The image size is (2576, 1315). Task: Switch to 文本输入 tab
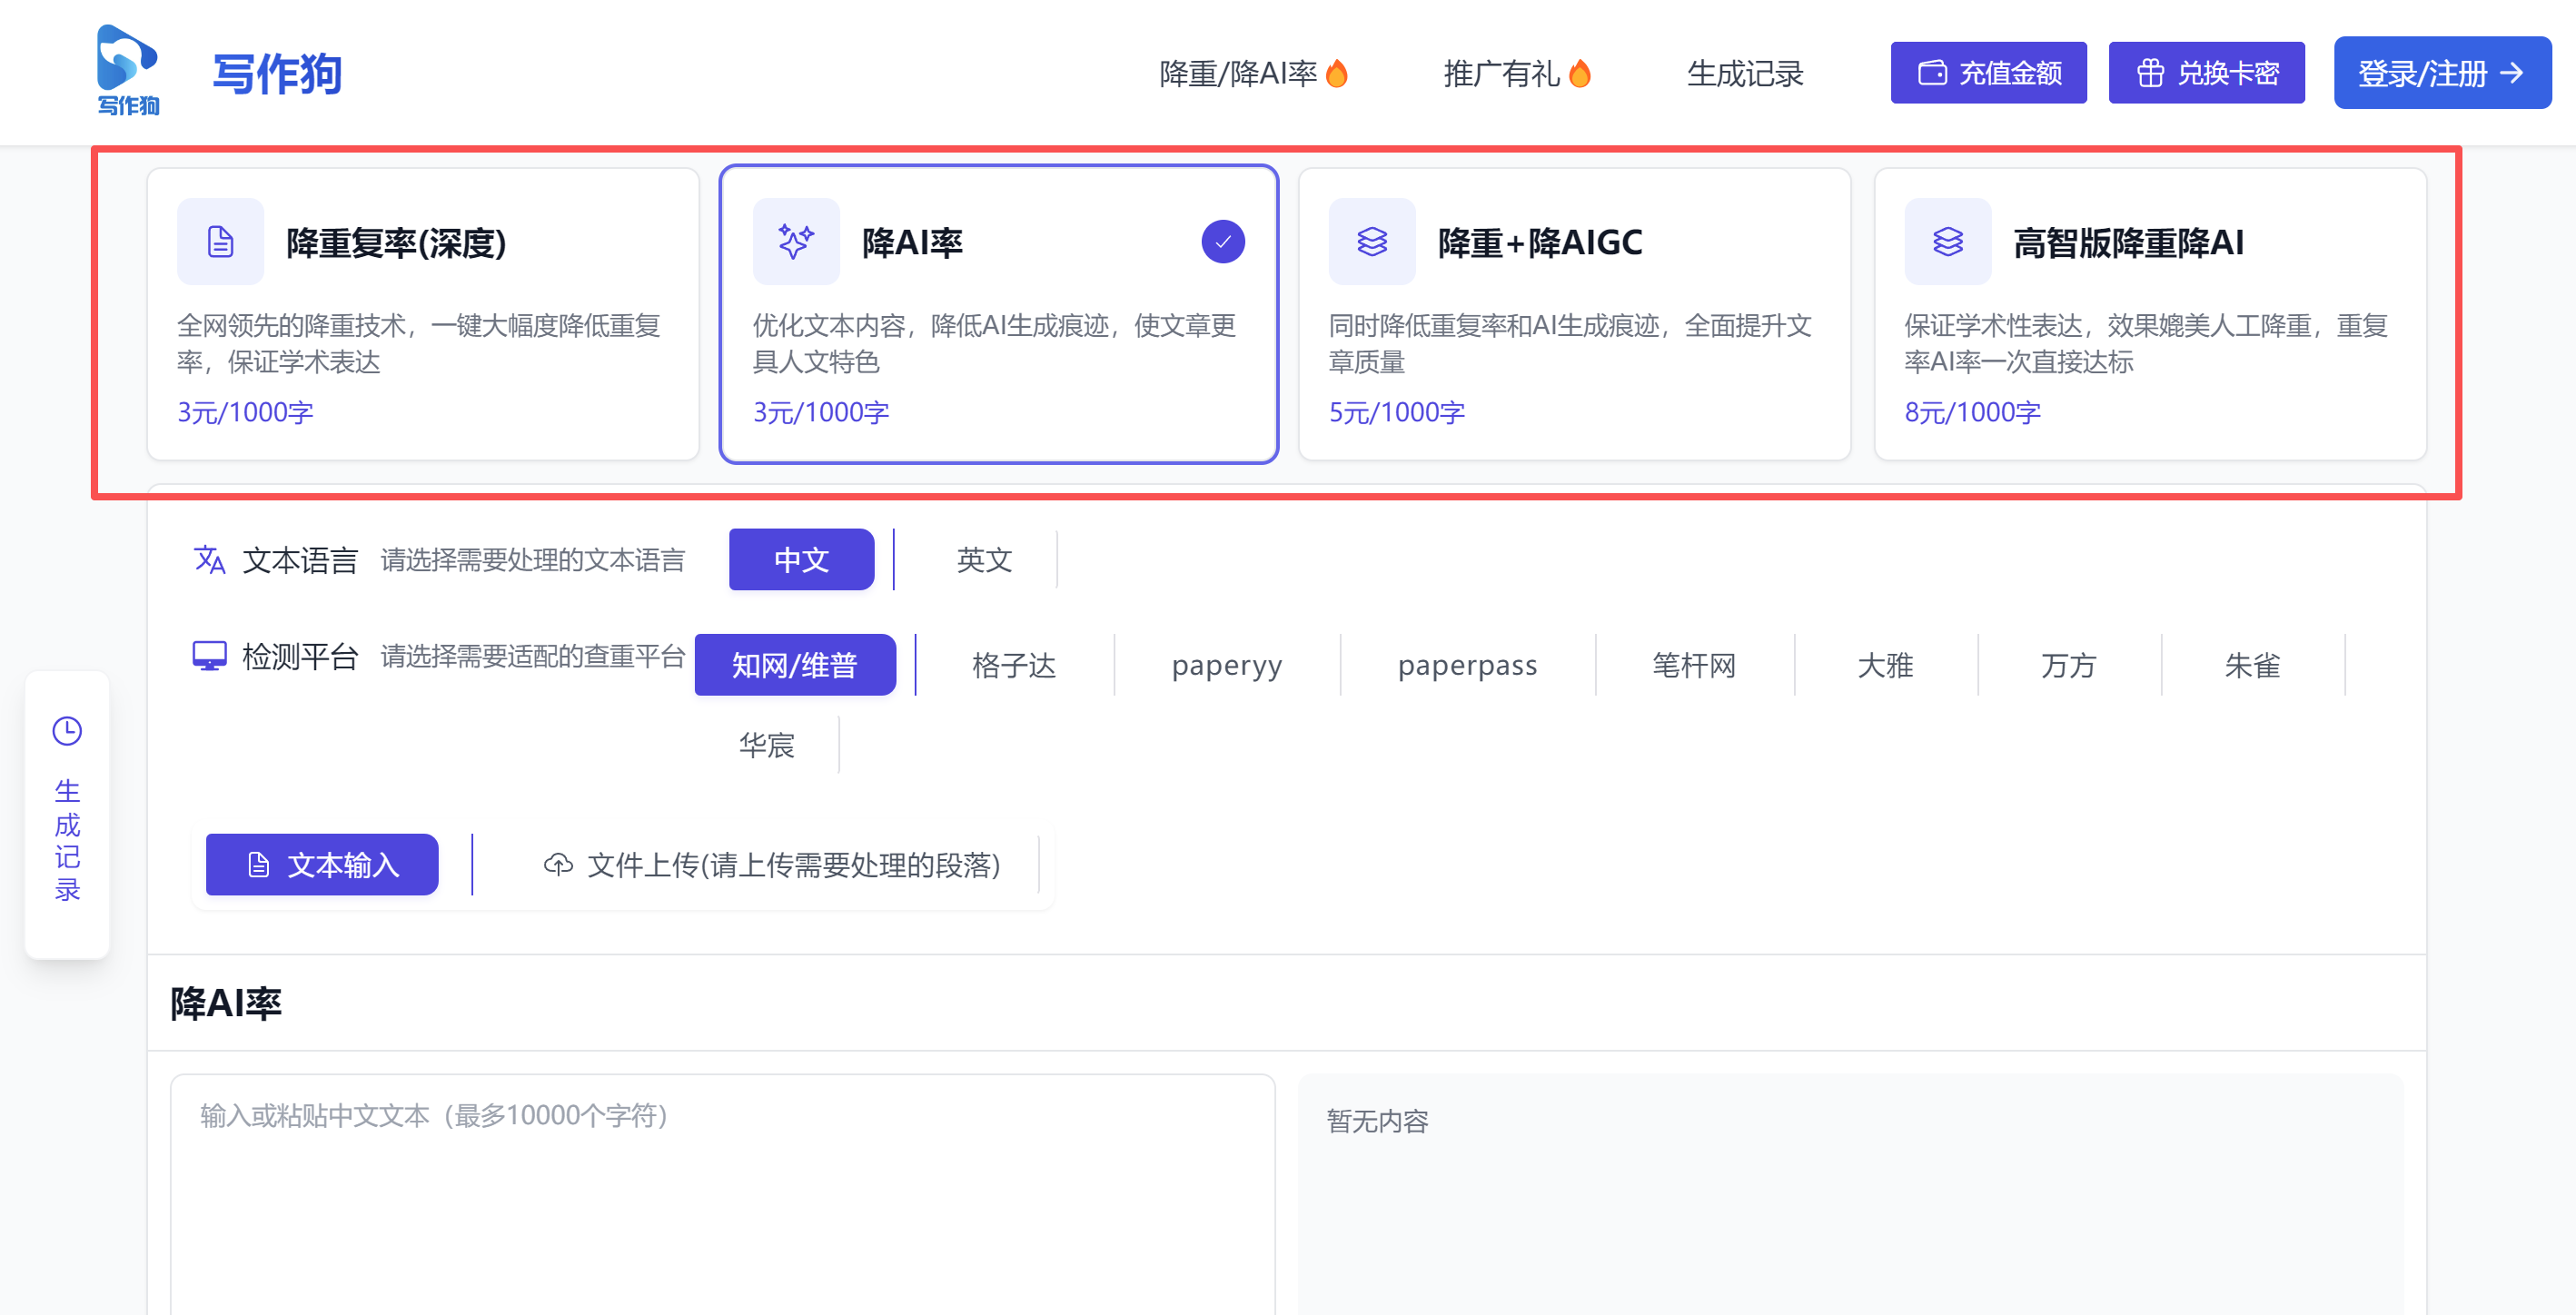tap(322, 864)
